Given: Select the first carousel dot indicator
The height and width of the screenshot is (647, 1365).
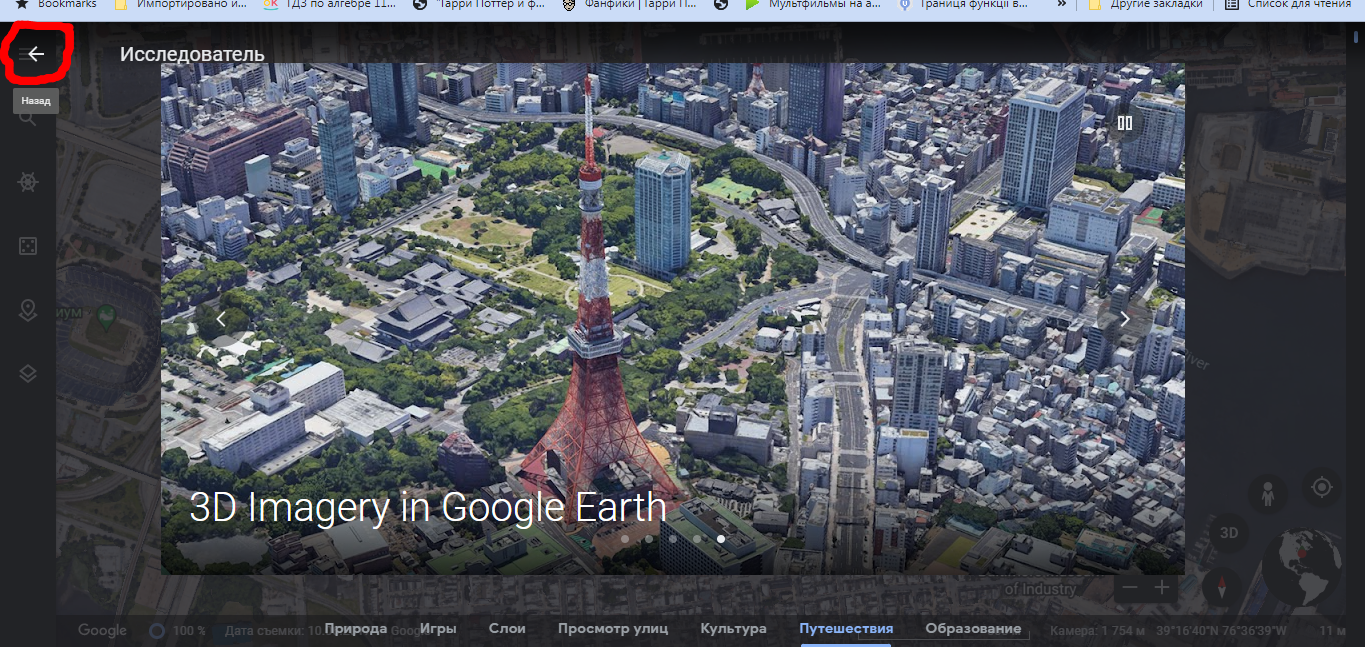Looking at the screenshot, I should coord(625,539).
